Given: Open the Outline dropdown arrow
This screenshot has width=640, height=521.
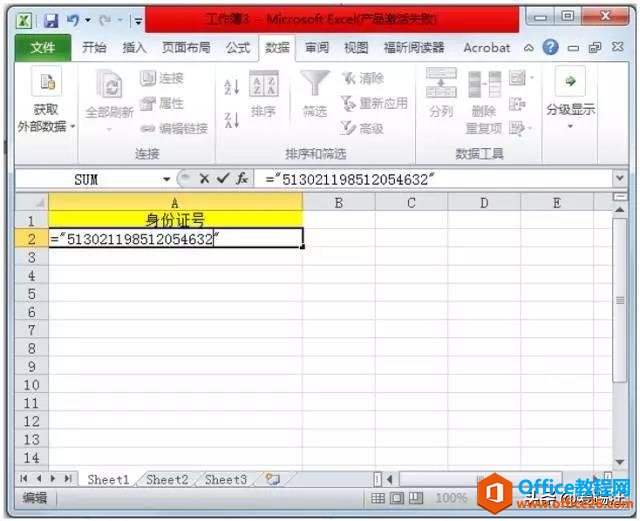Looking at the screenshot, I should point(570,127).
